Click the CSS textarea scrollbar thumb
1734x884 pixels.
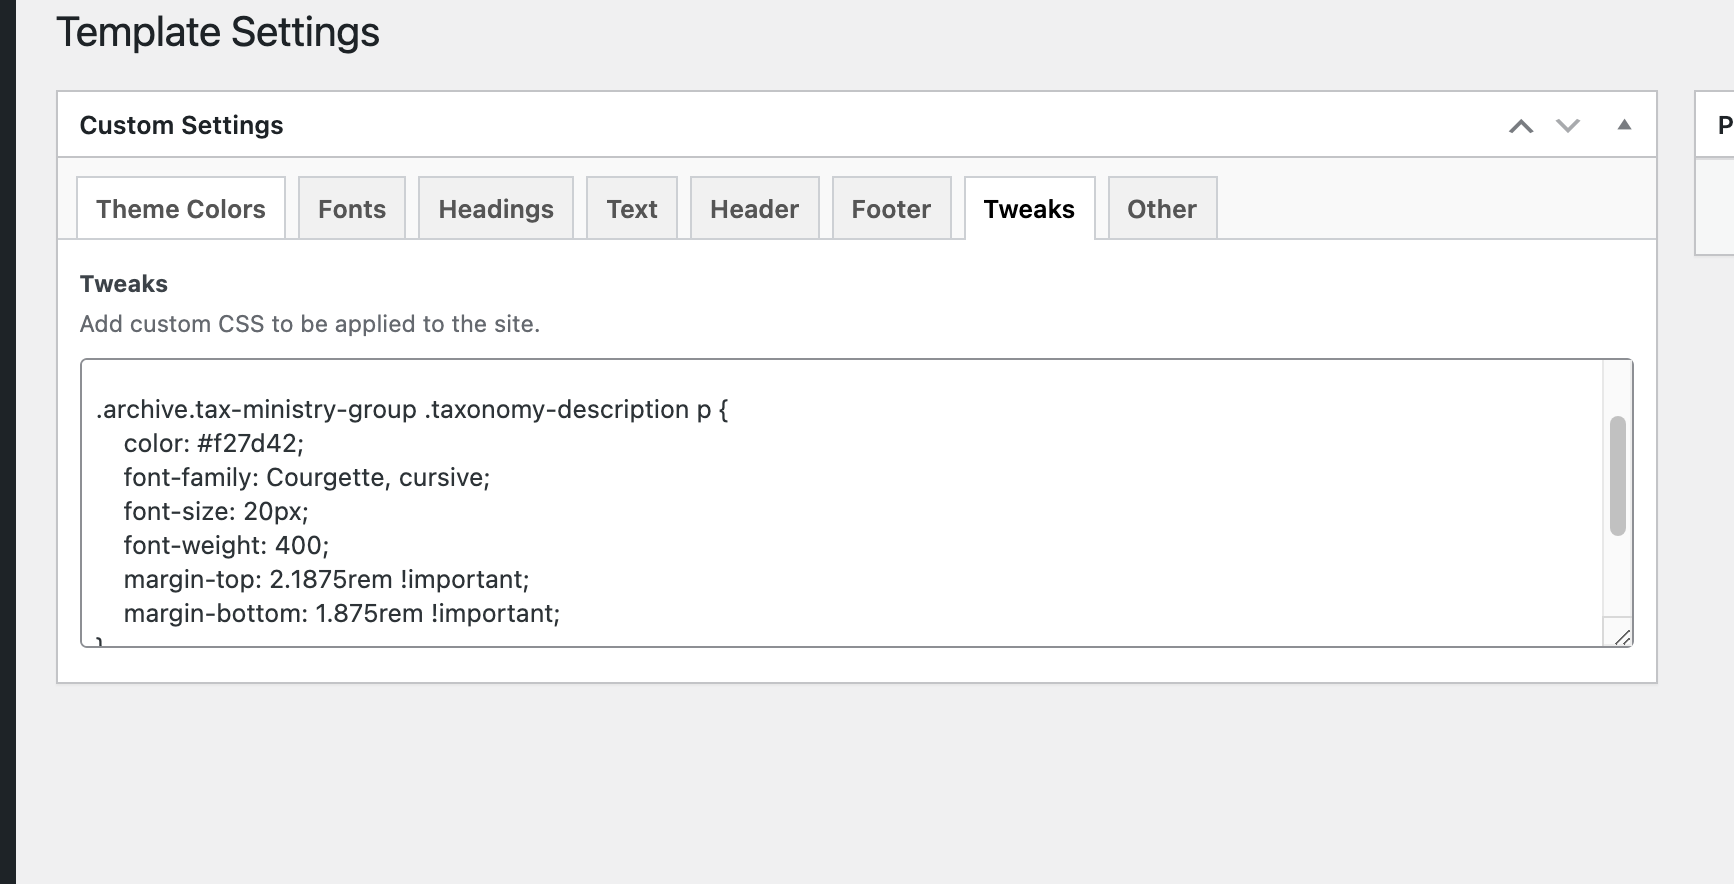tap(1617, 476)
